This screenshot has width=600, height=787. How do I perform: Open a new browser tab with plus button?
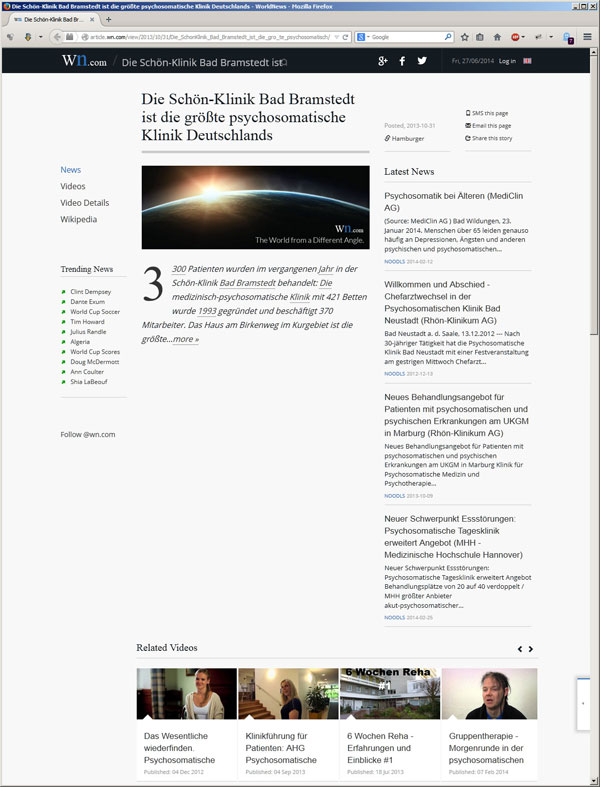pyautogui.click(x=108, y=20)
